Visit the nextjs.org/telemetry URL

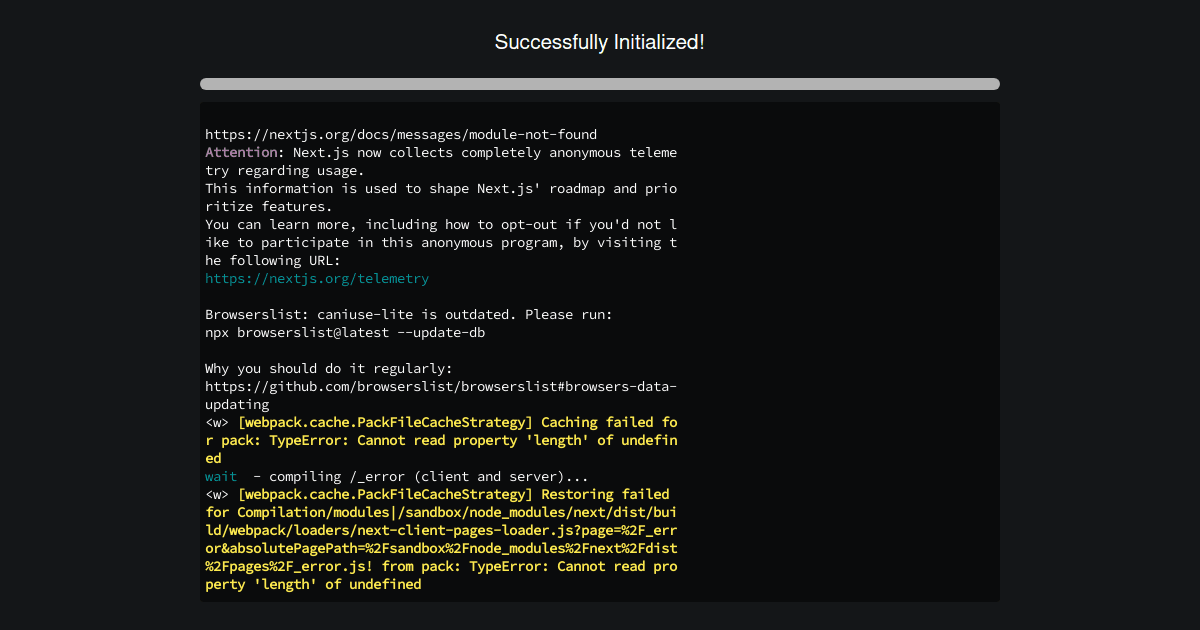(316, 278)
